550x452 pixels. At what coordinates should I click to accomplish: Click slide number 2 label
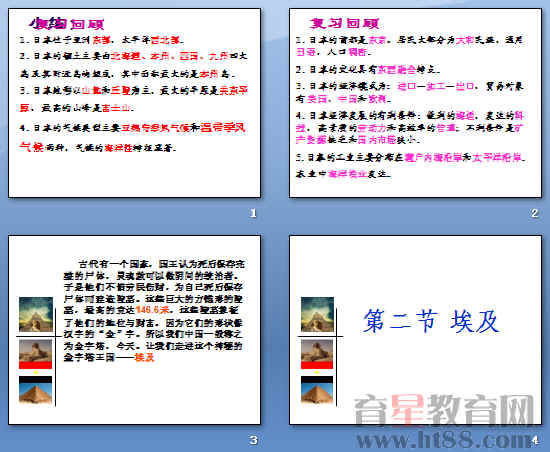pyautogui.click(x=535, y=213)
